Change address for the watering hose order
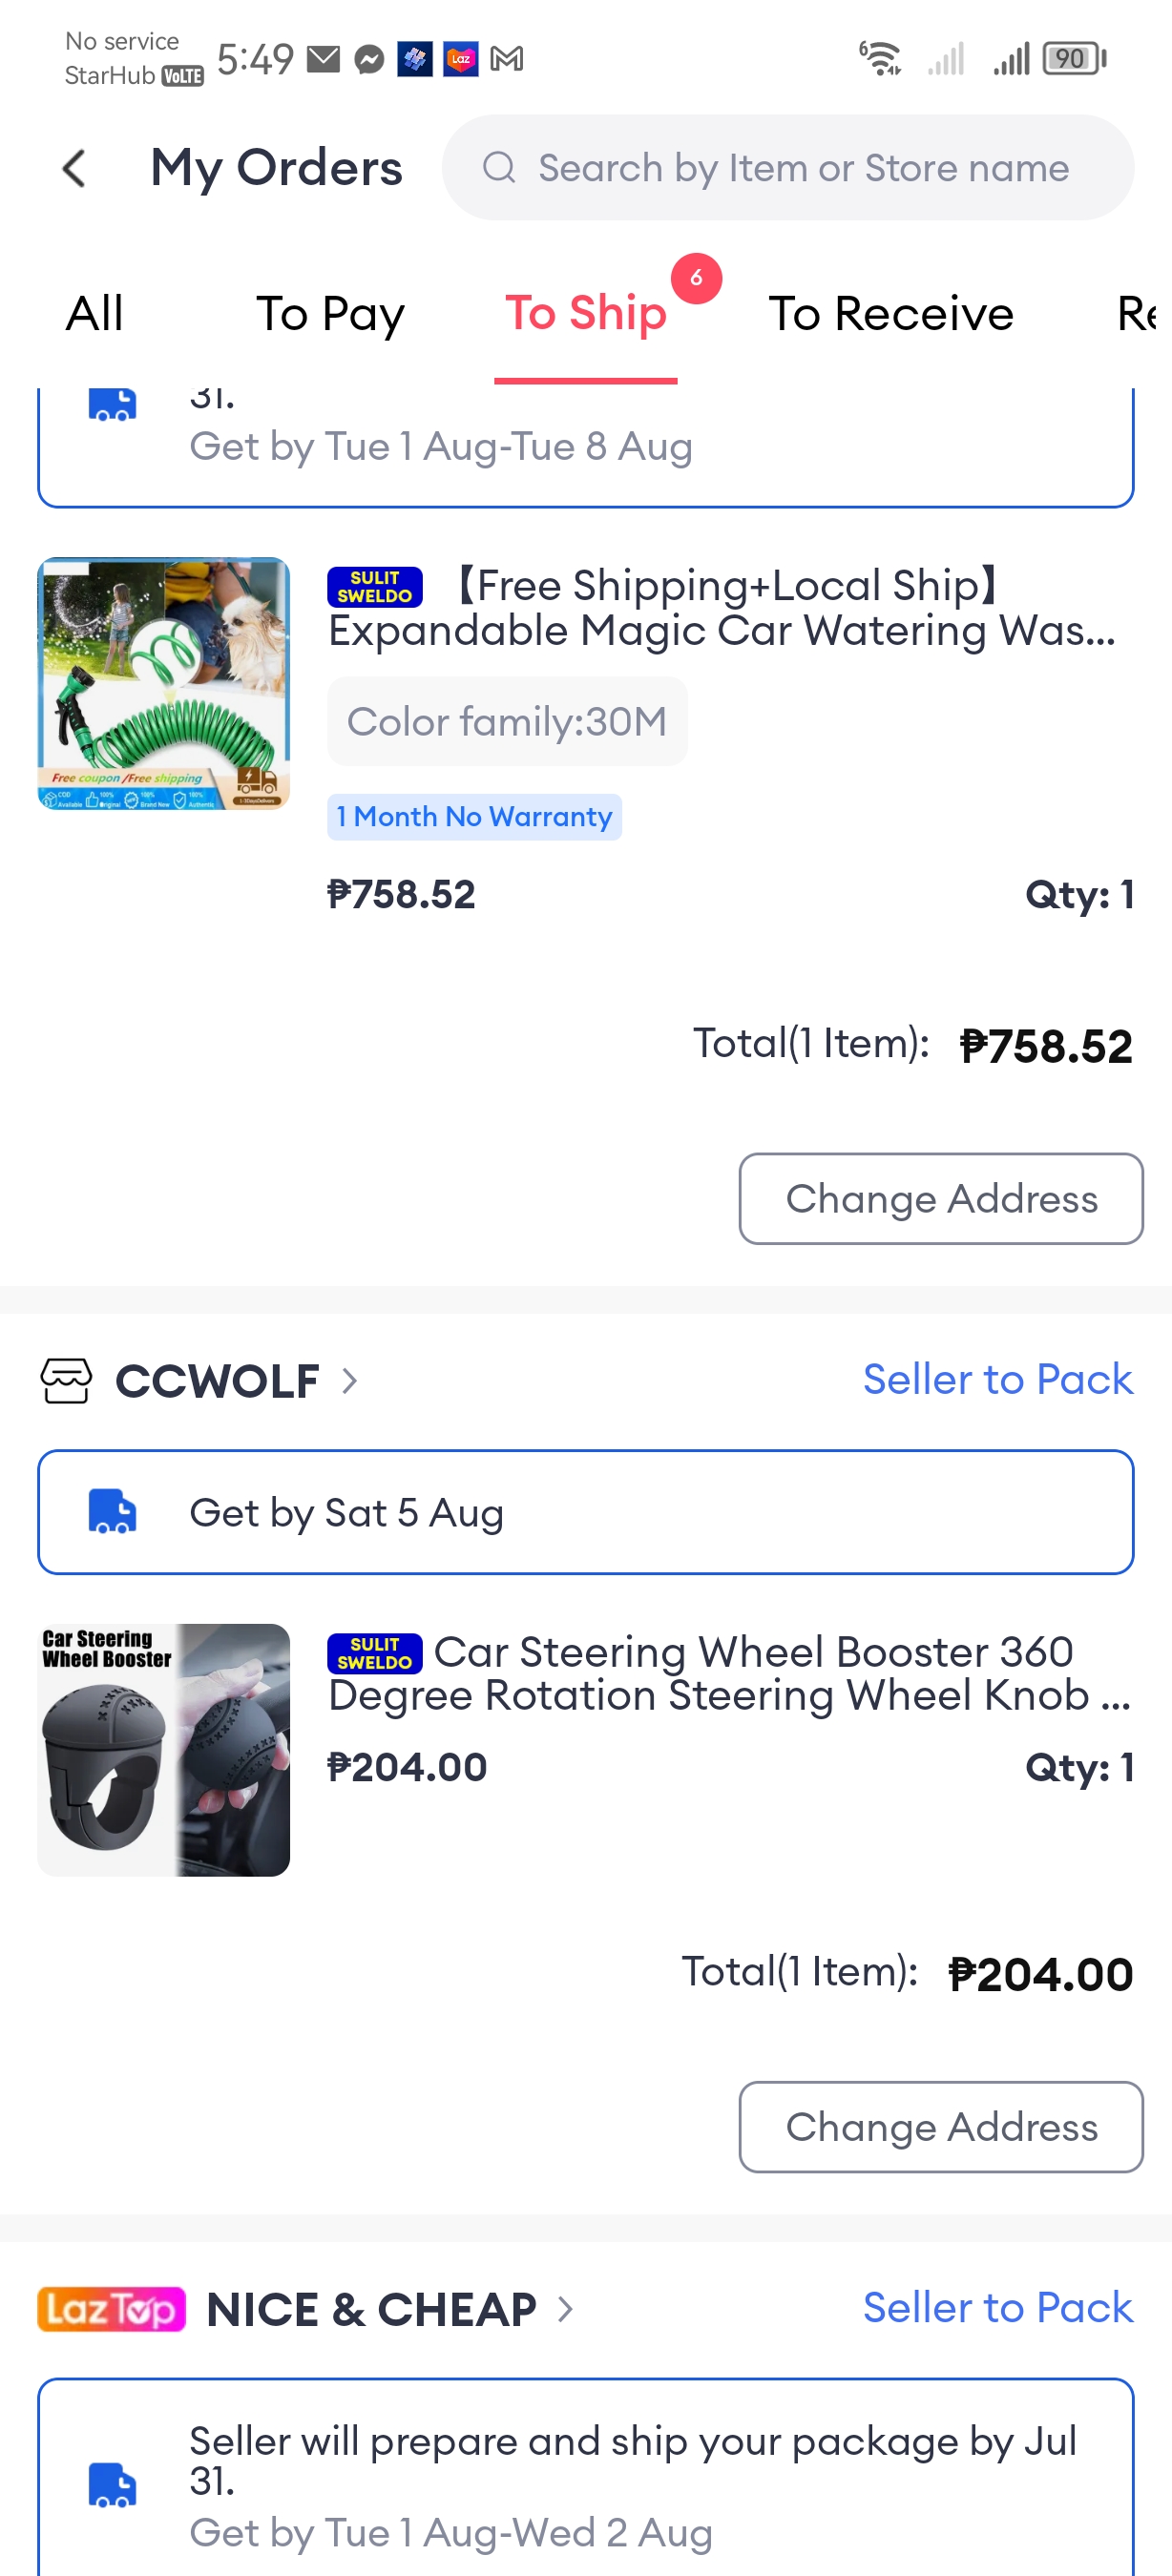This screenshot has height=2576, width=1172. point(940,1198)
